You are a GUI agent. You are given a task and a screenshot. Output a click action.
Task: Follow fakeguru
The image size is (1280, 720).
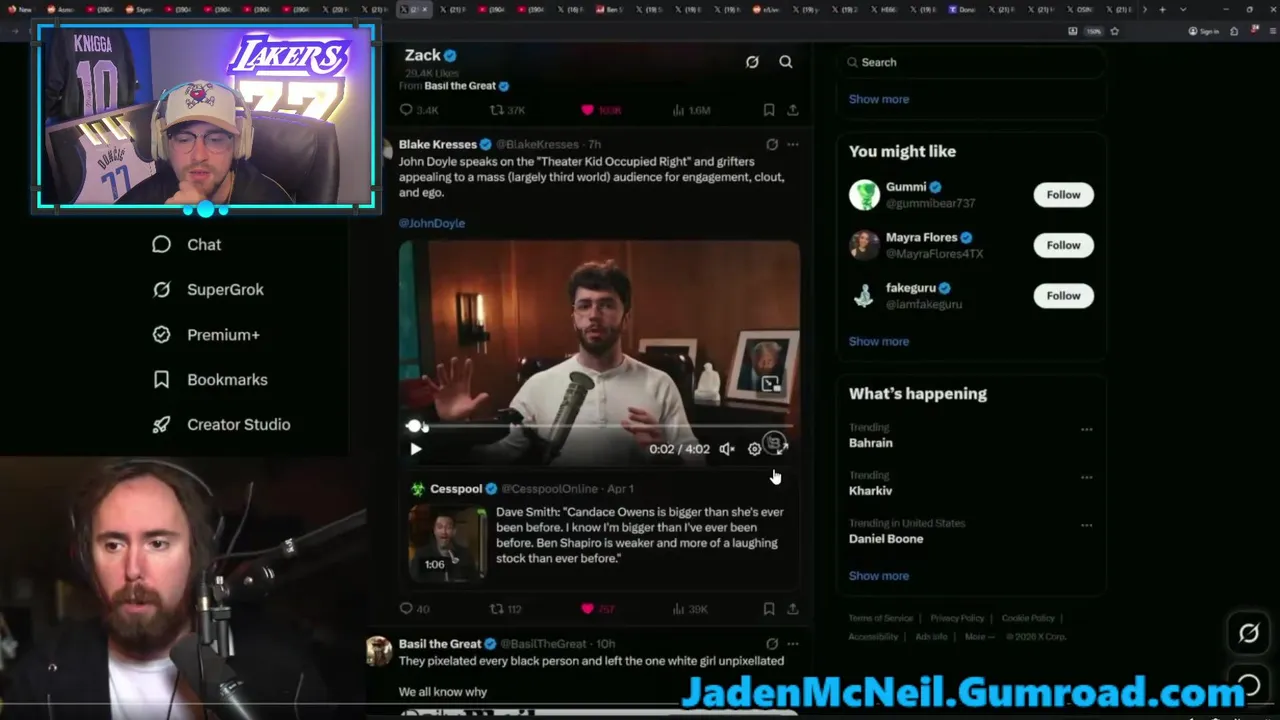[1063, 296]
